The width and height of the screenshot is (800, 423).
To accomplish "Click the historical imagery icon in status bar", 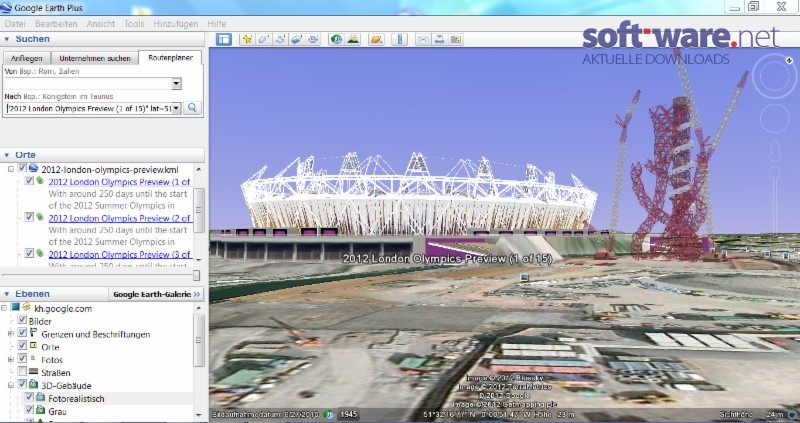I will [x=329, y=414].
